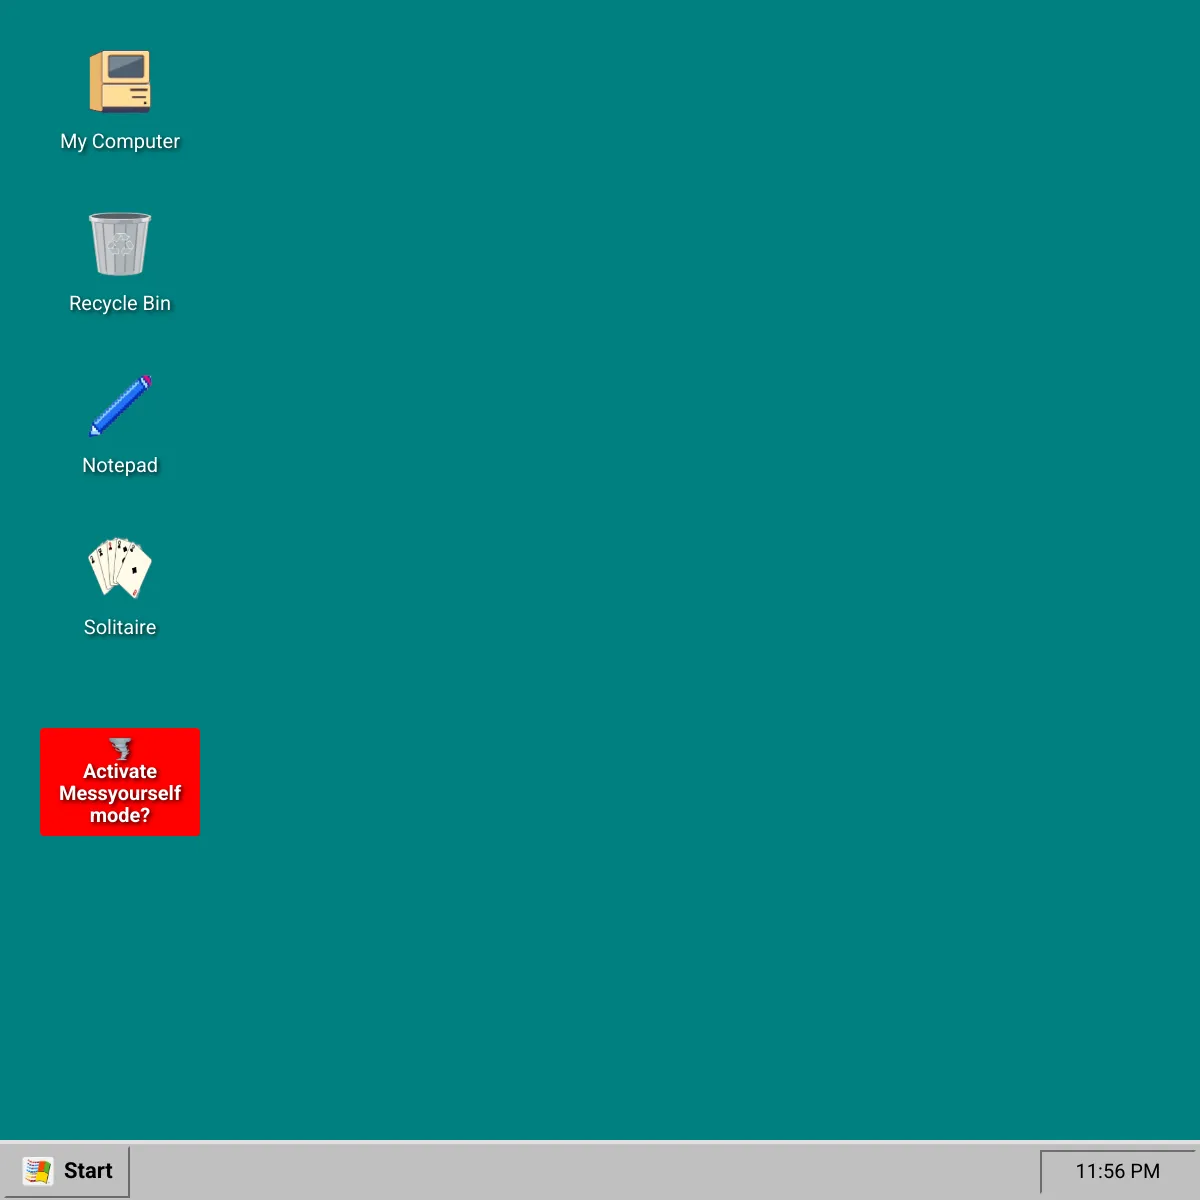Launch Notepad via the blue pencil icon
Screen dimensions: 1200x1200
click(120, 405)
